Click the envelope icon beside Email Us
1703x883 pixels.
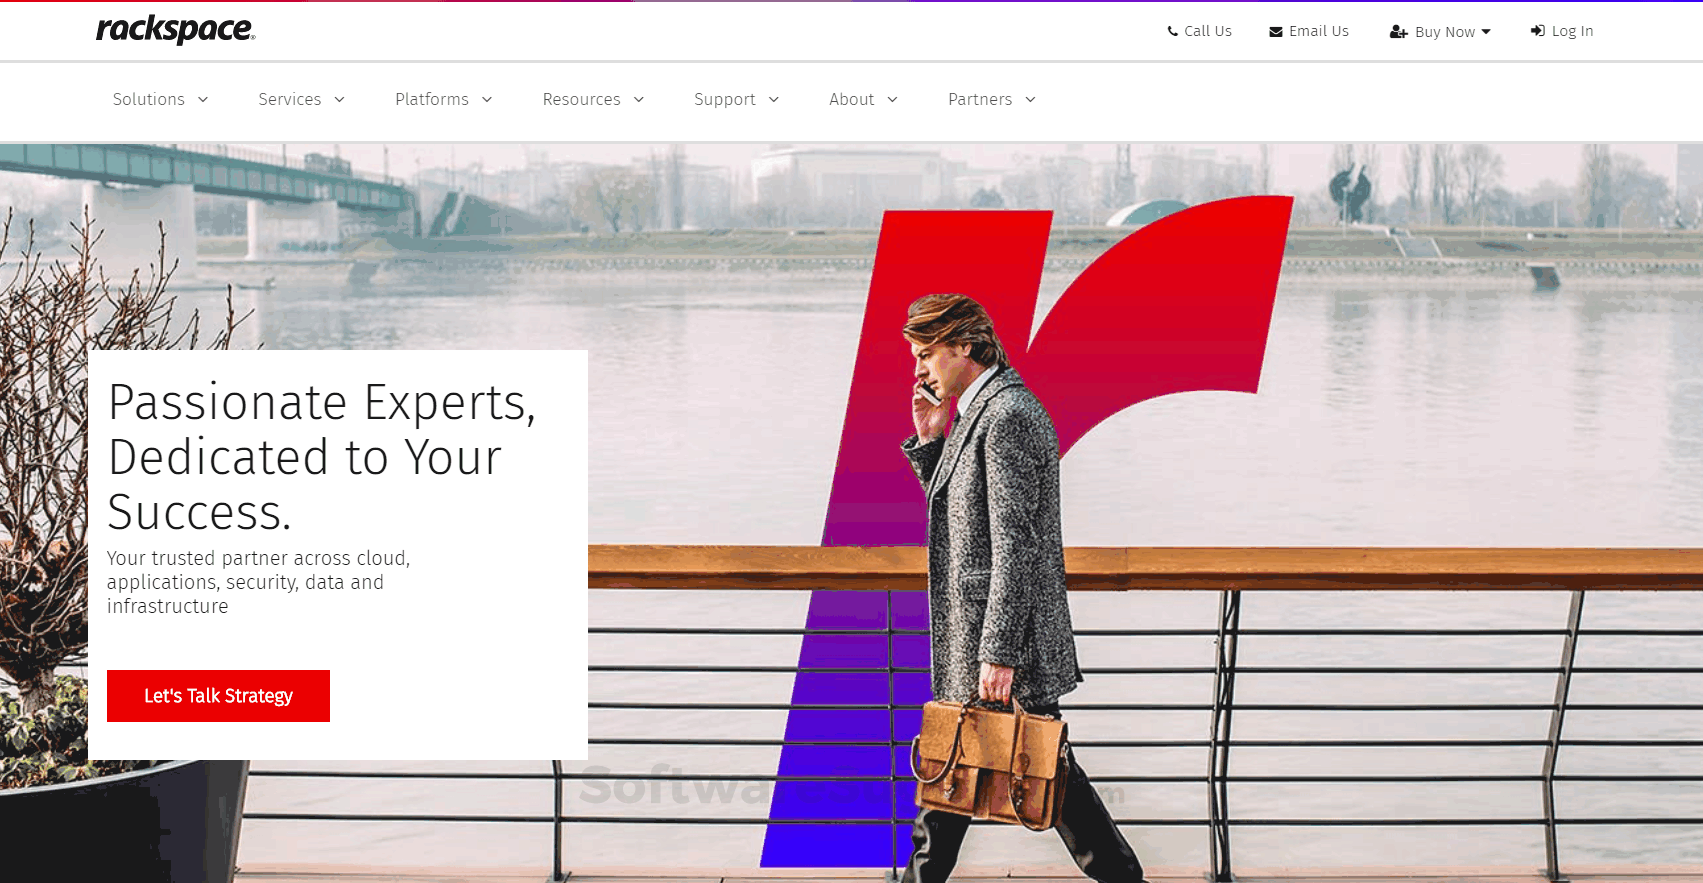(1276, 32)
